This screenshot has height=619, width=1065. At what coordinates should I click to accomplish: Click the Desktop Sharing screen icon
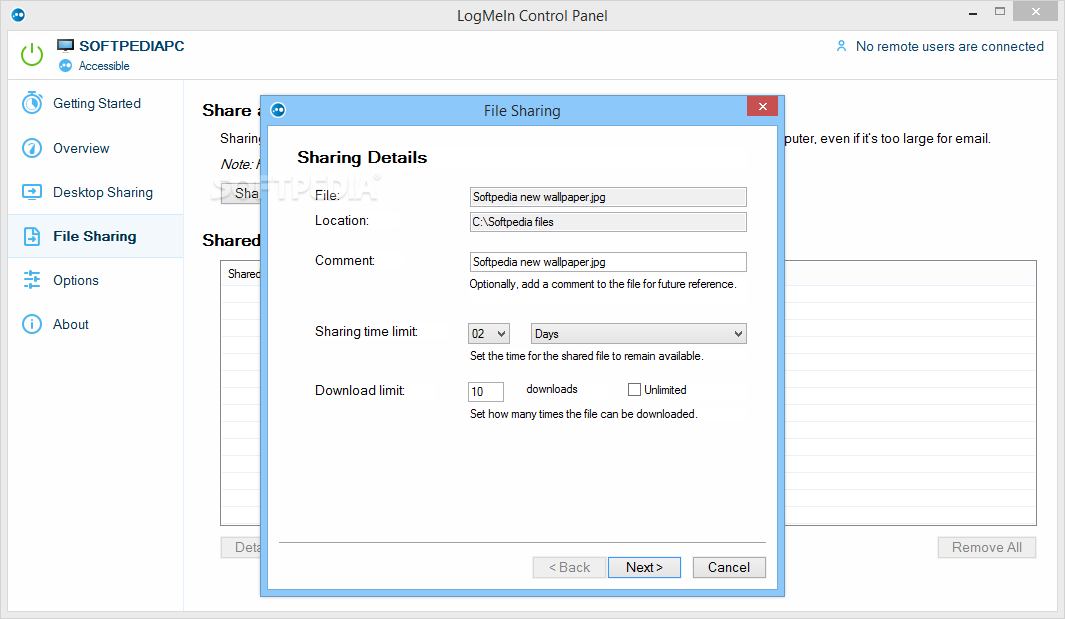point(32,192)
